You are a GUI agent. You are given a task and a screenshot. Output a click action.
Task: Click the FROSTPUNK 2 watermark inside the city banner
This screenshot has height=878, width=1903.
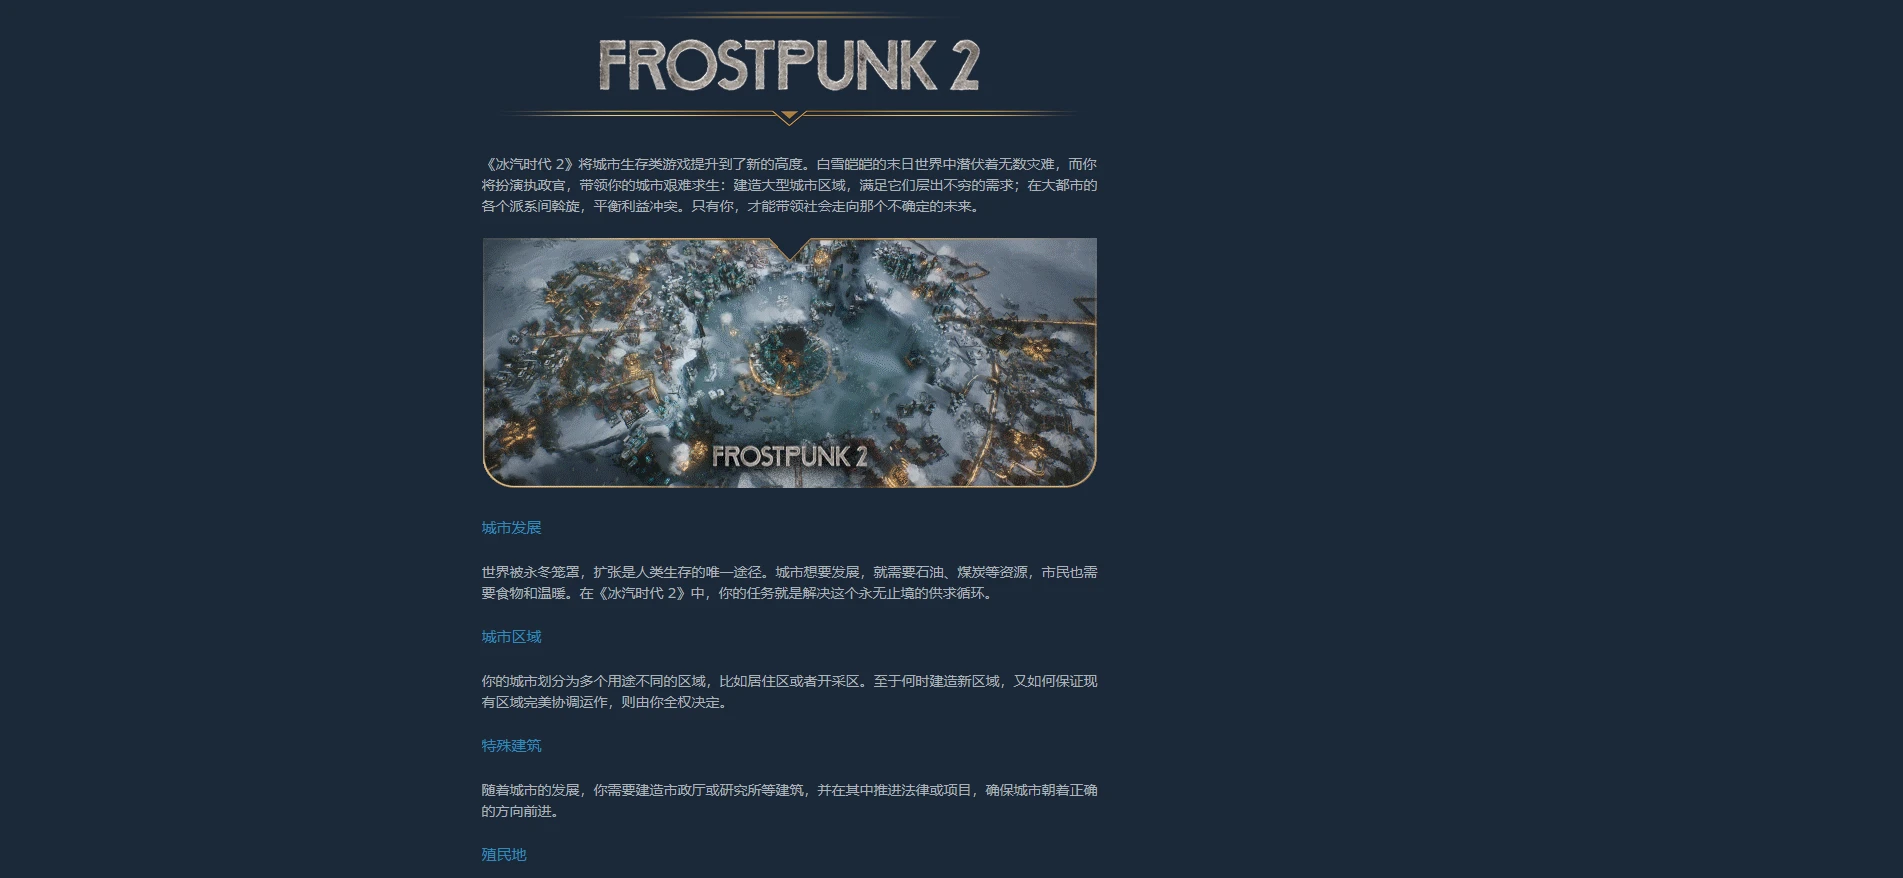790,456
